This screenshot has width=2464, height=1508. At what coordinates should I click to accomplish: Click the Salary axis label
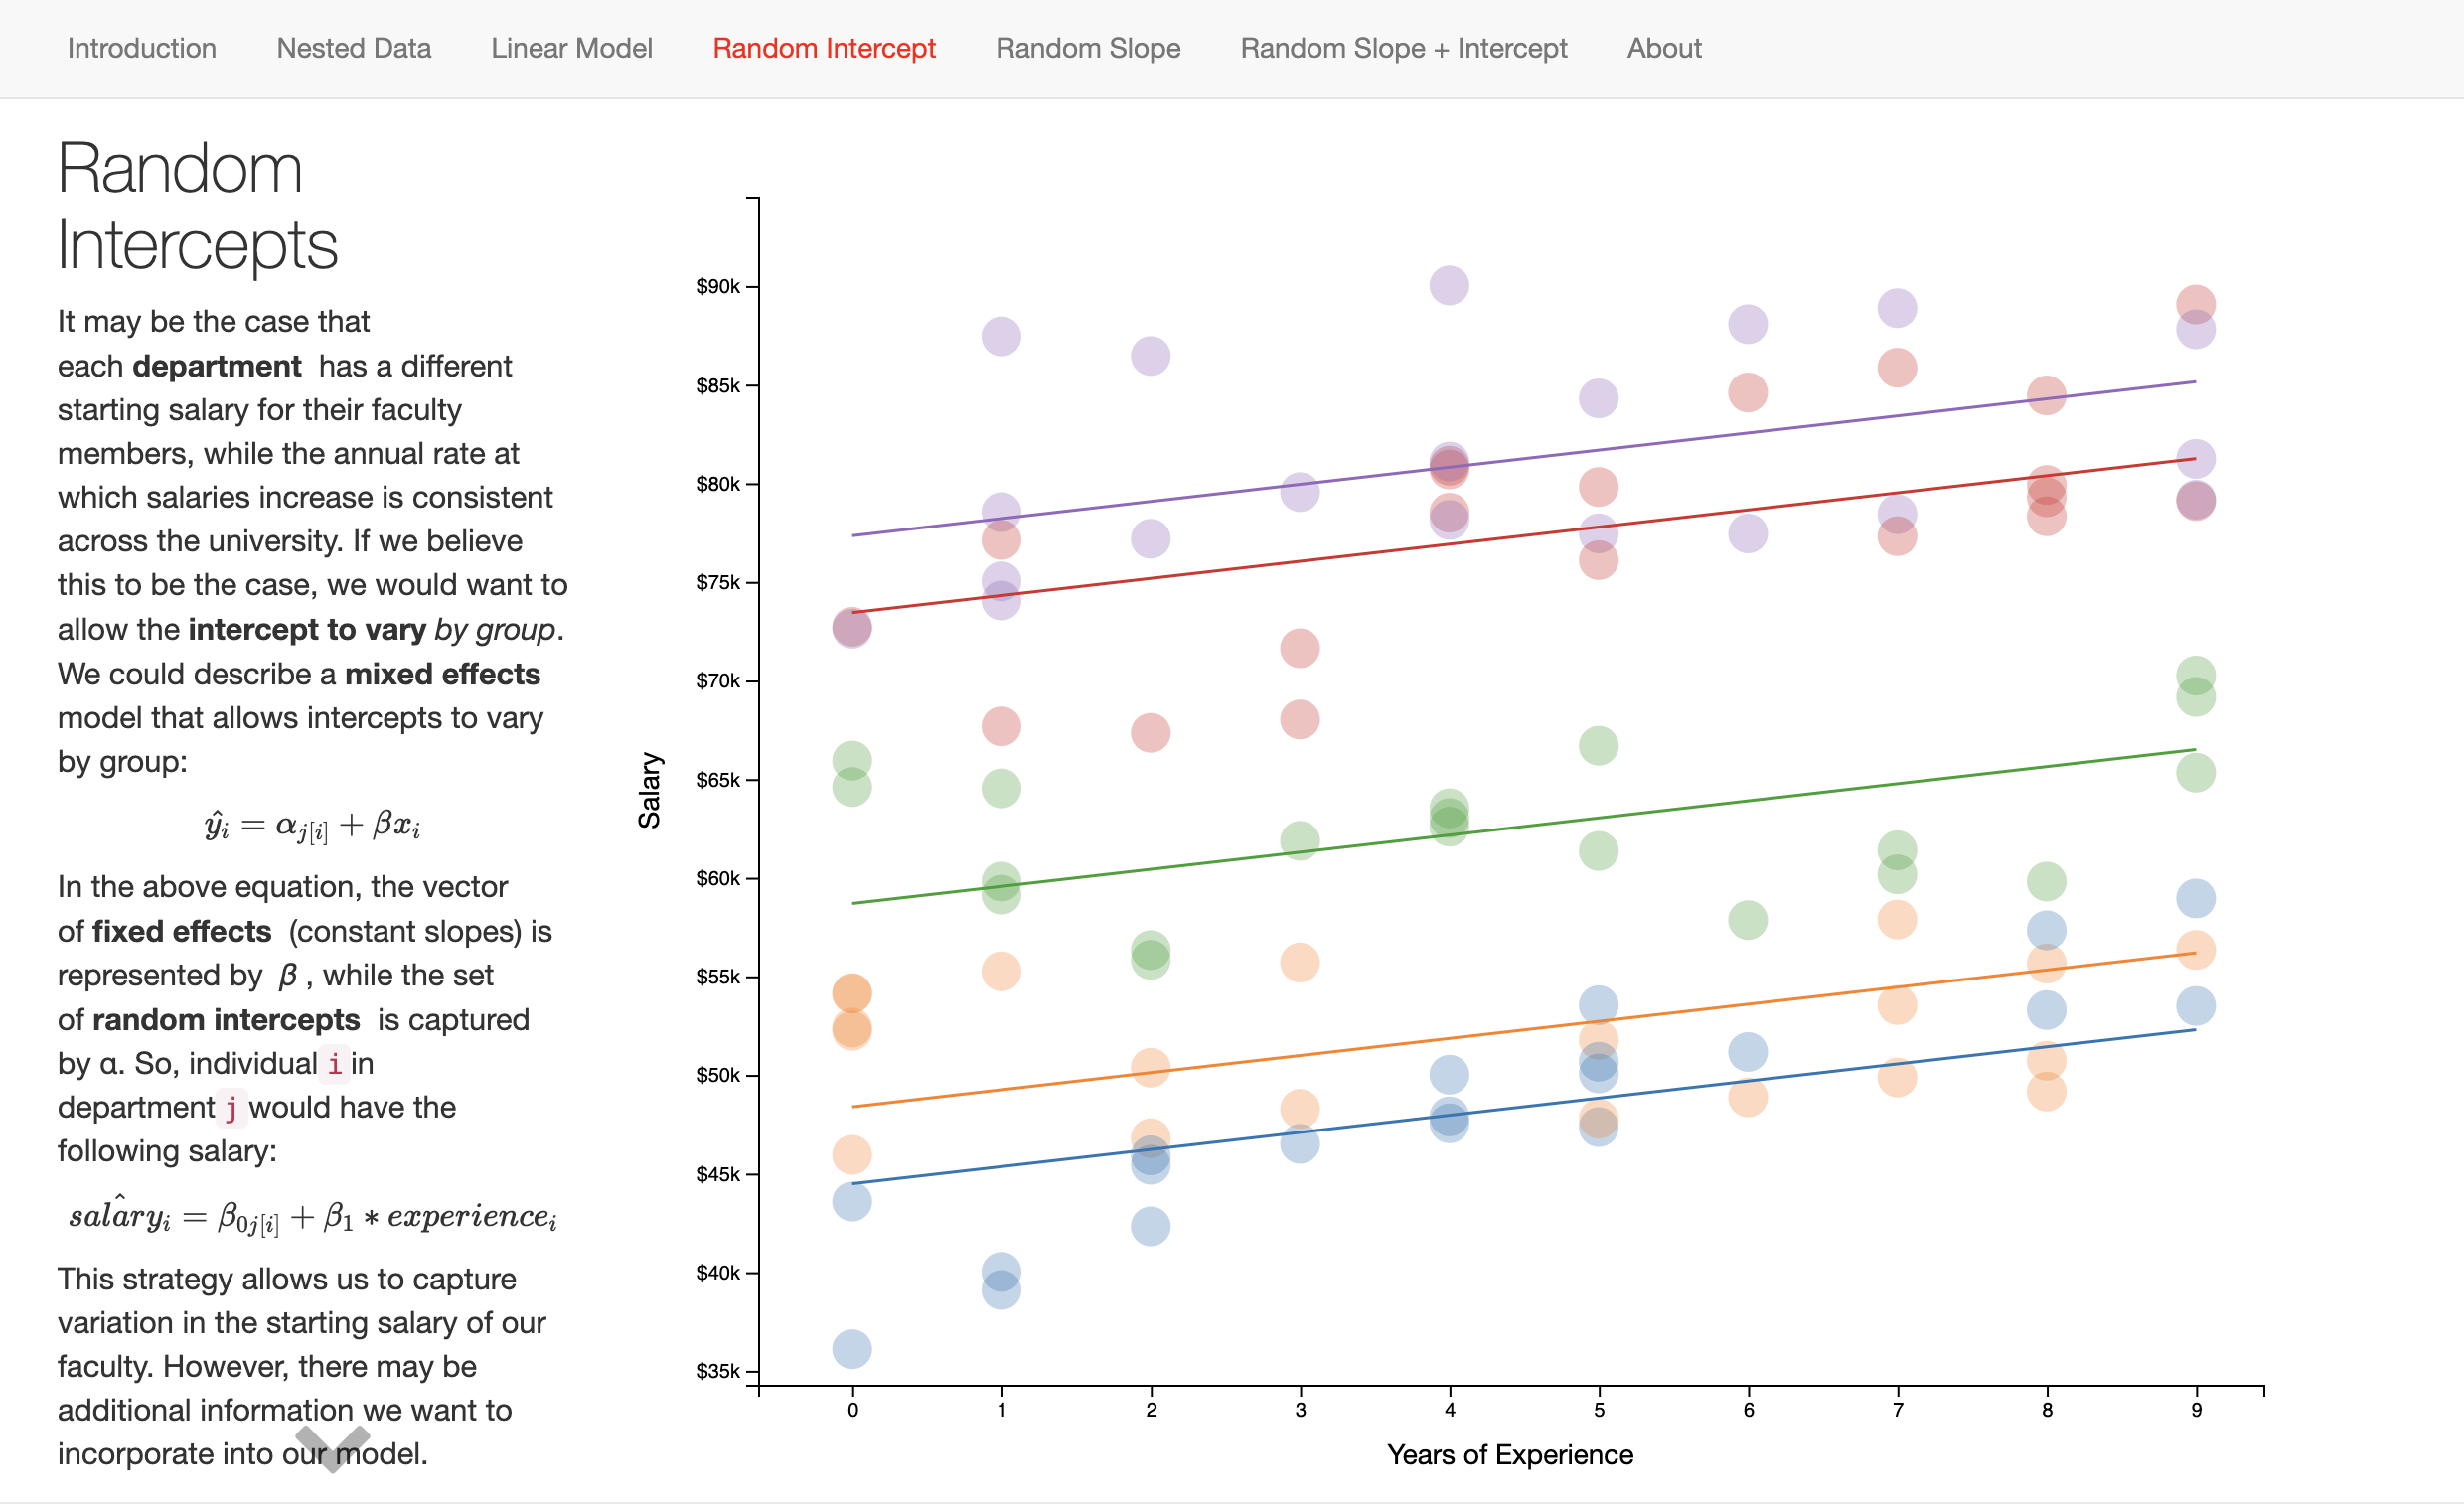point(649,790)
